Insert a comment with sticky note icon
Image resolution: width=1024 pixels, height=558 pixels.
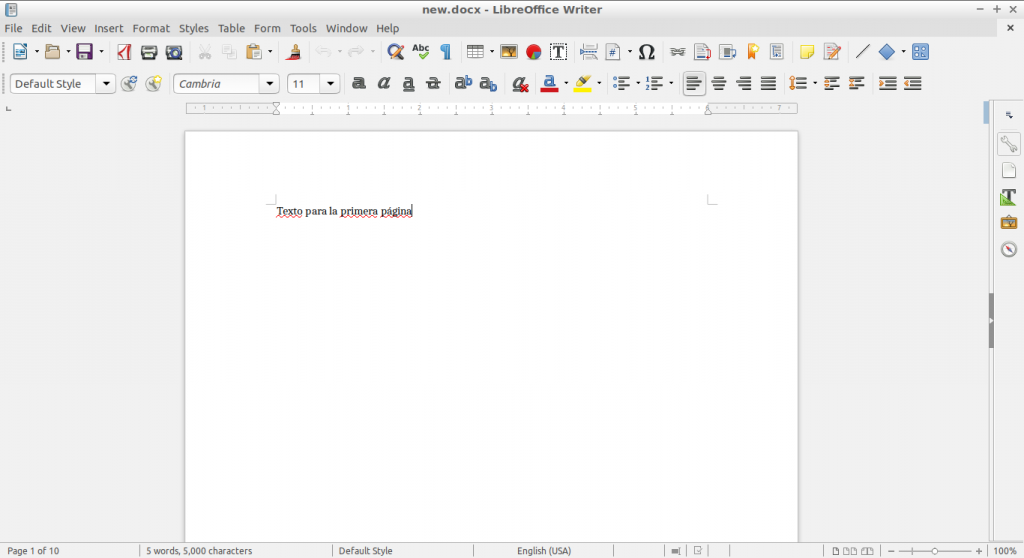807,52
